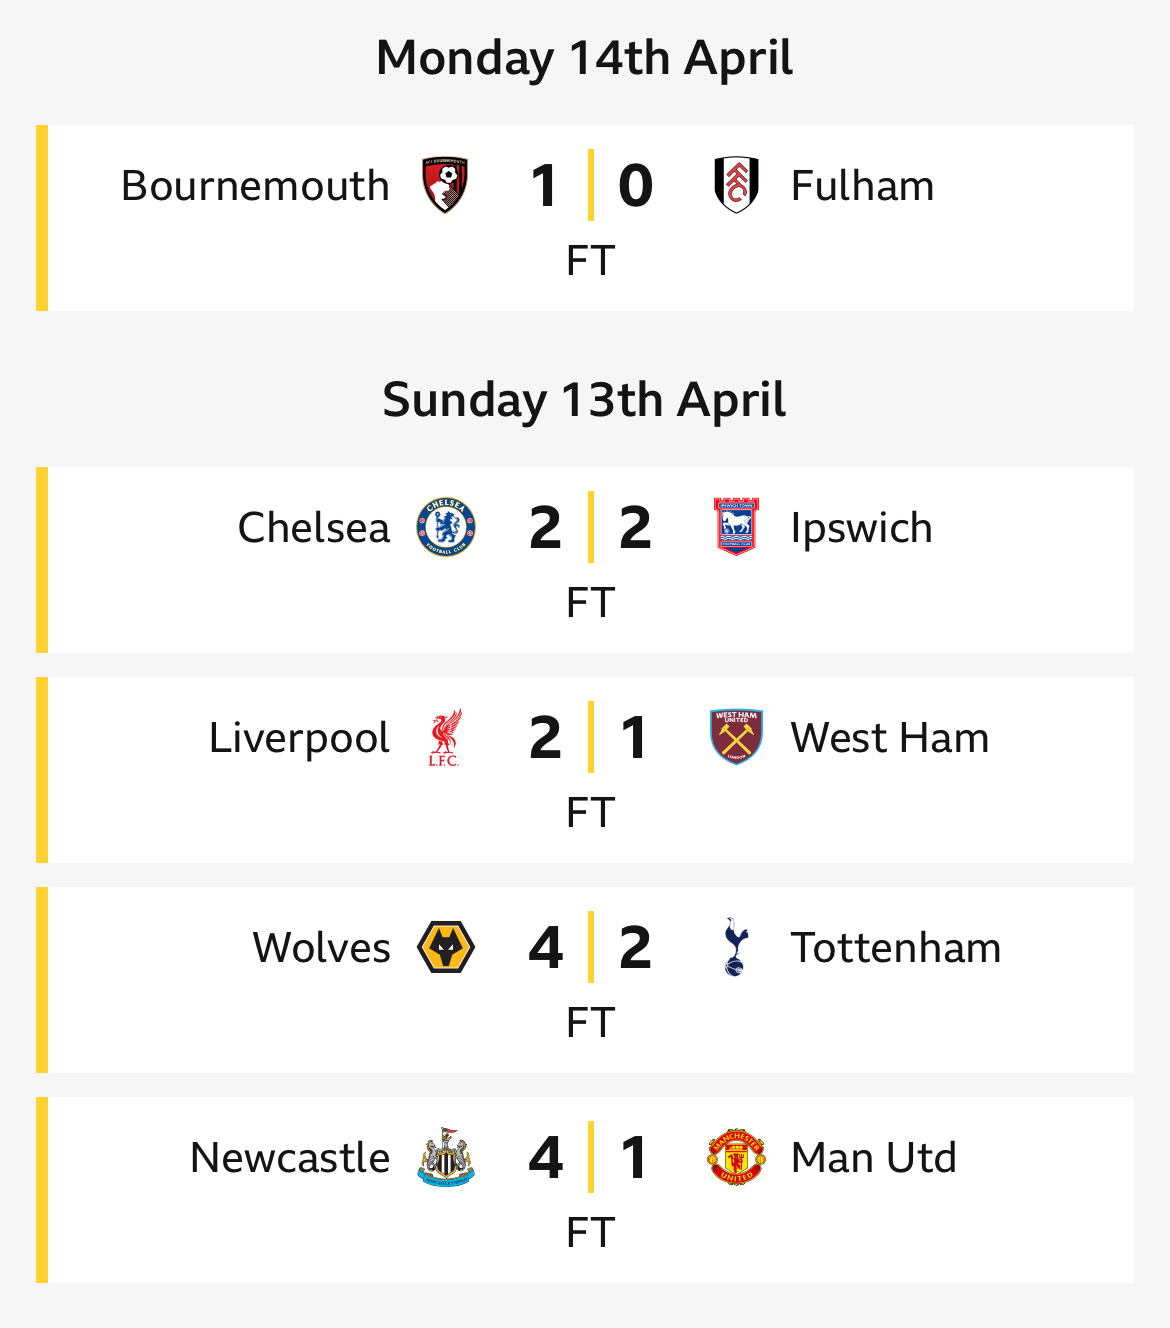Select the Tottenham team name
The image size is (1170, 1328).
click(x=895, y=948)
